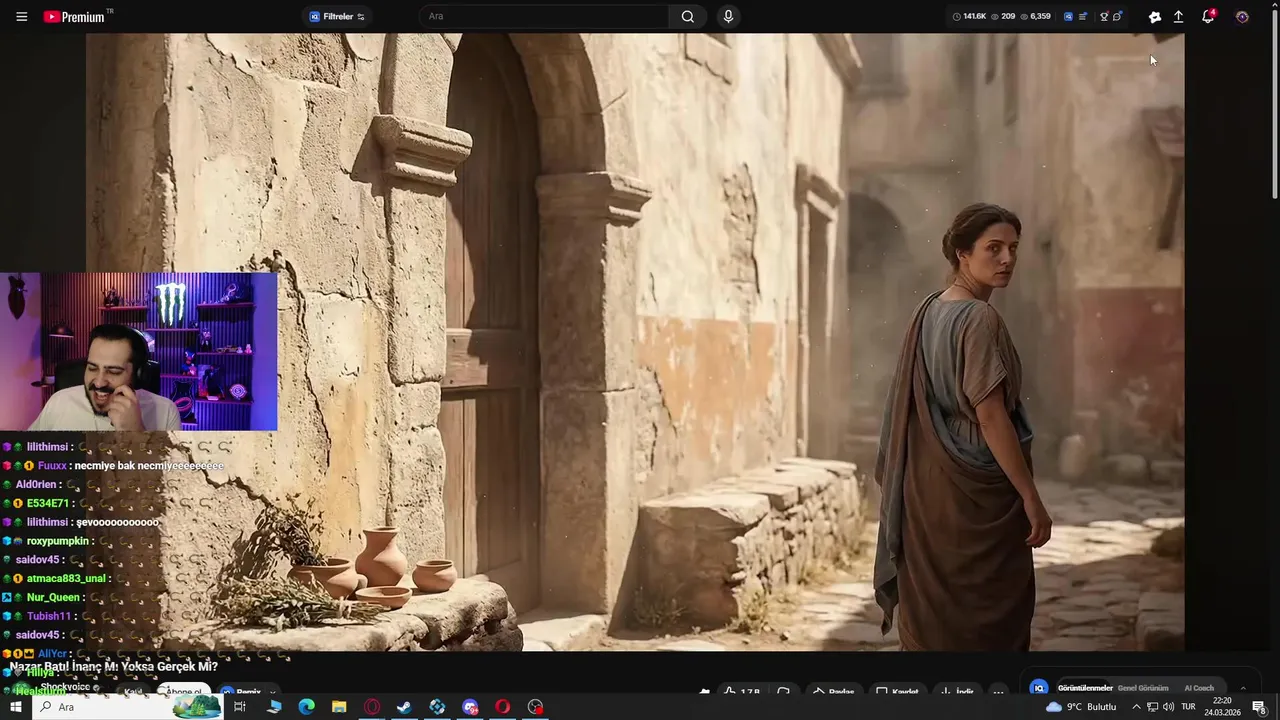Focus the Ara search field
The height and width of the screenshot is (720, 1280).
coord(545,16)
